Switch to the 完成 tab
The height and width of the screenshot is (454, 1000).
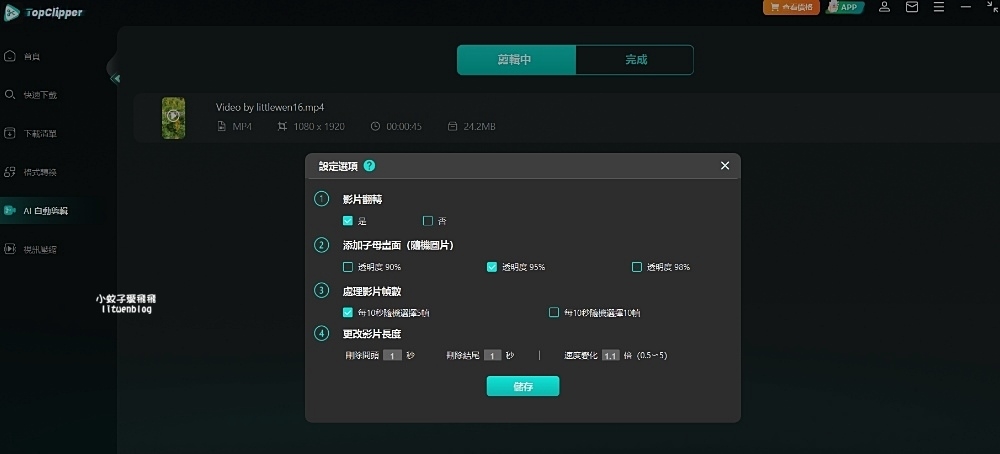point(635,60)
